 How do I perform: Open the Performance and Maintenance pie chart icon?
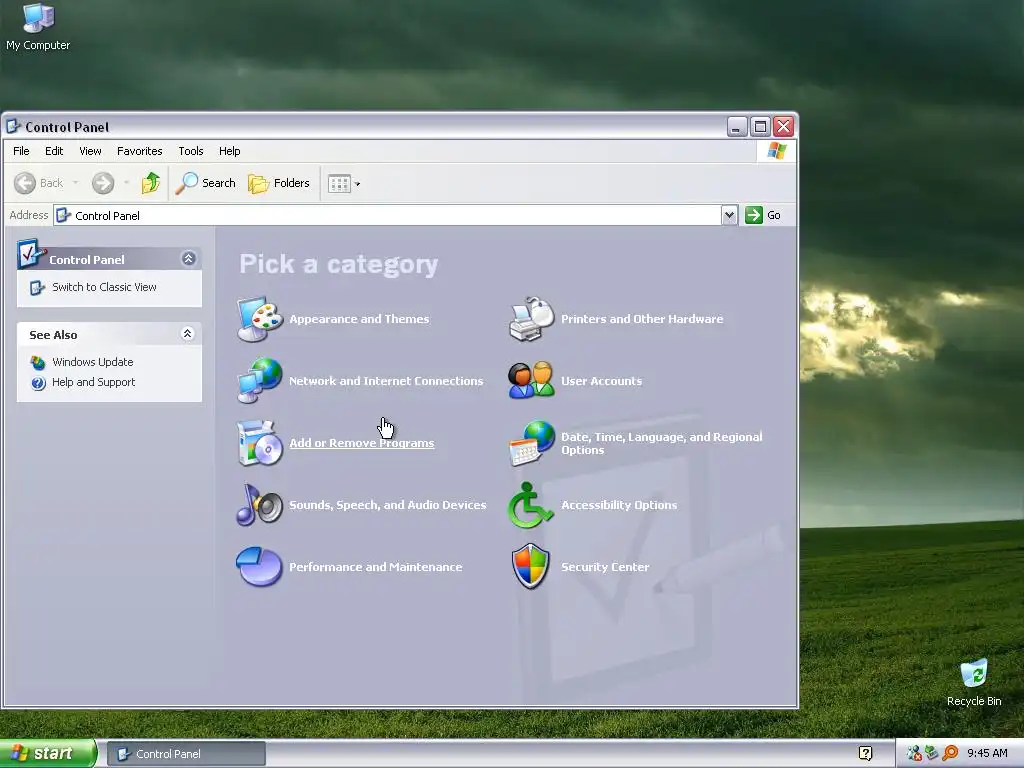259,566
